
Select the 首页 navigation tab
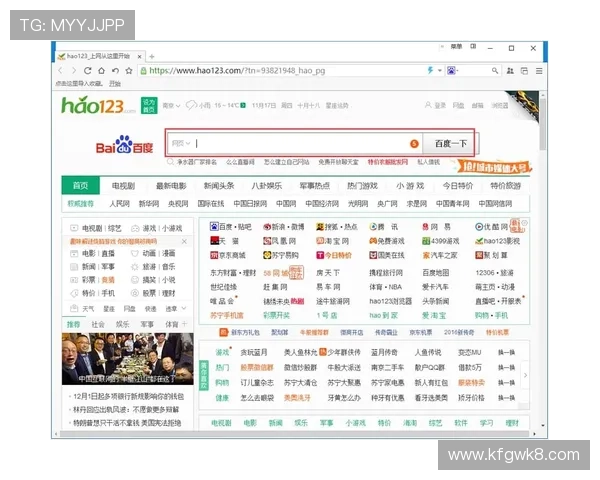tap(80, 186)
